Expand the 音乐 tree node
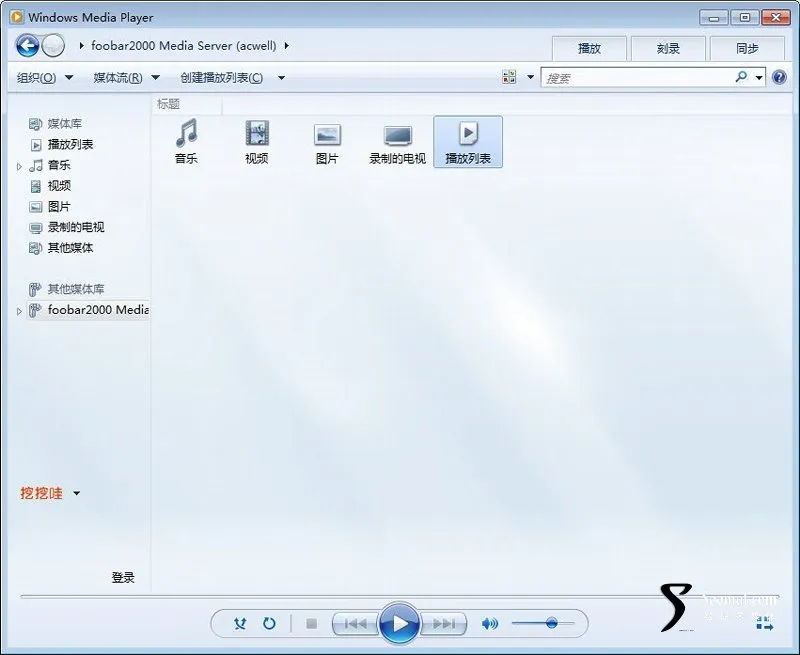This screenshot has width=800, height=655. (19, 166)
